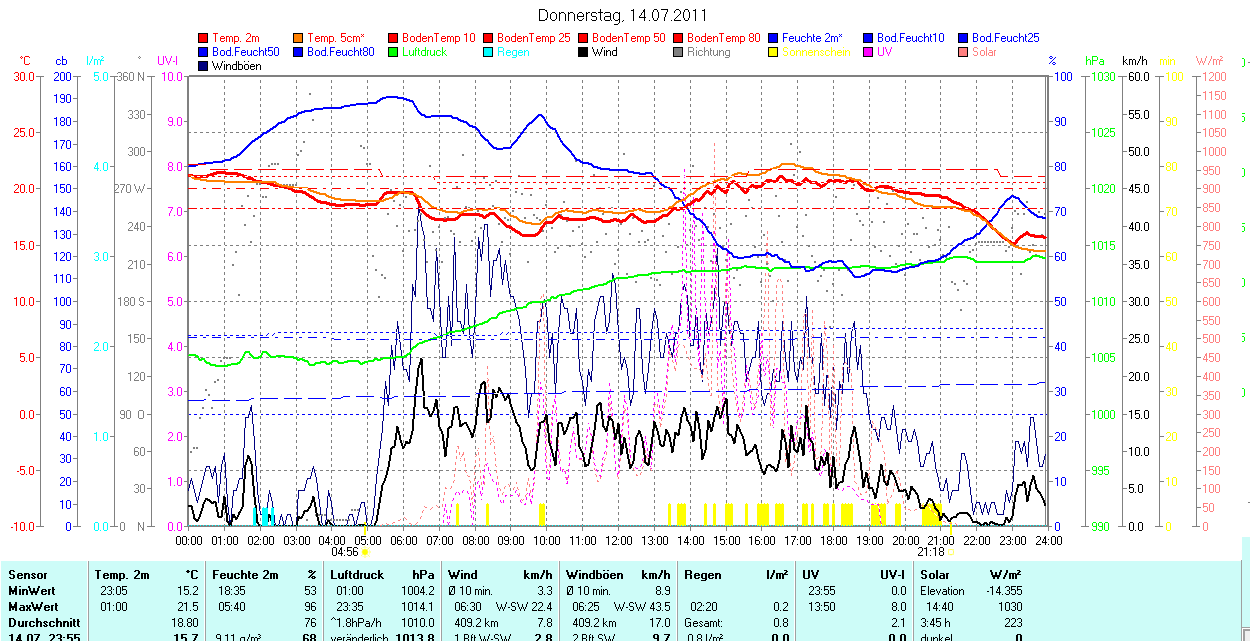Click the gray Richtung legend swatch

coord(678,52)
